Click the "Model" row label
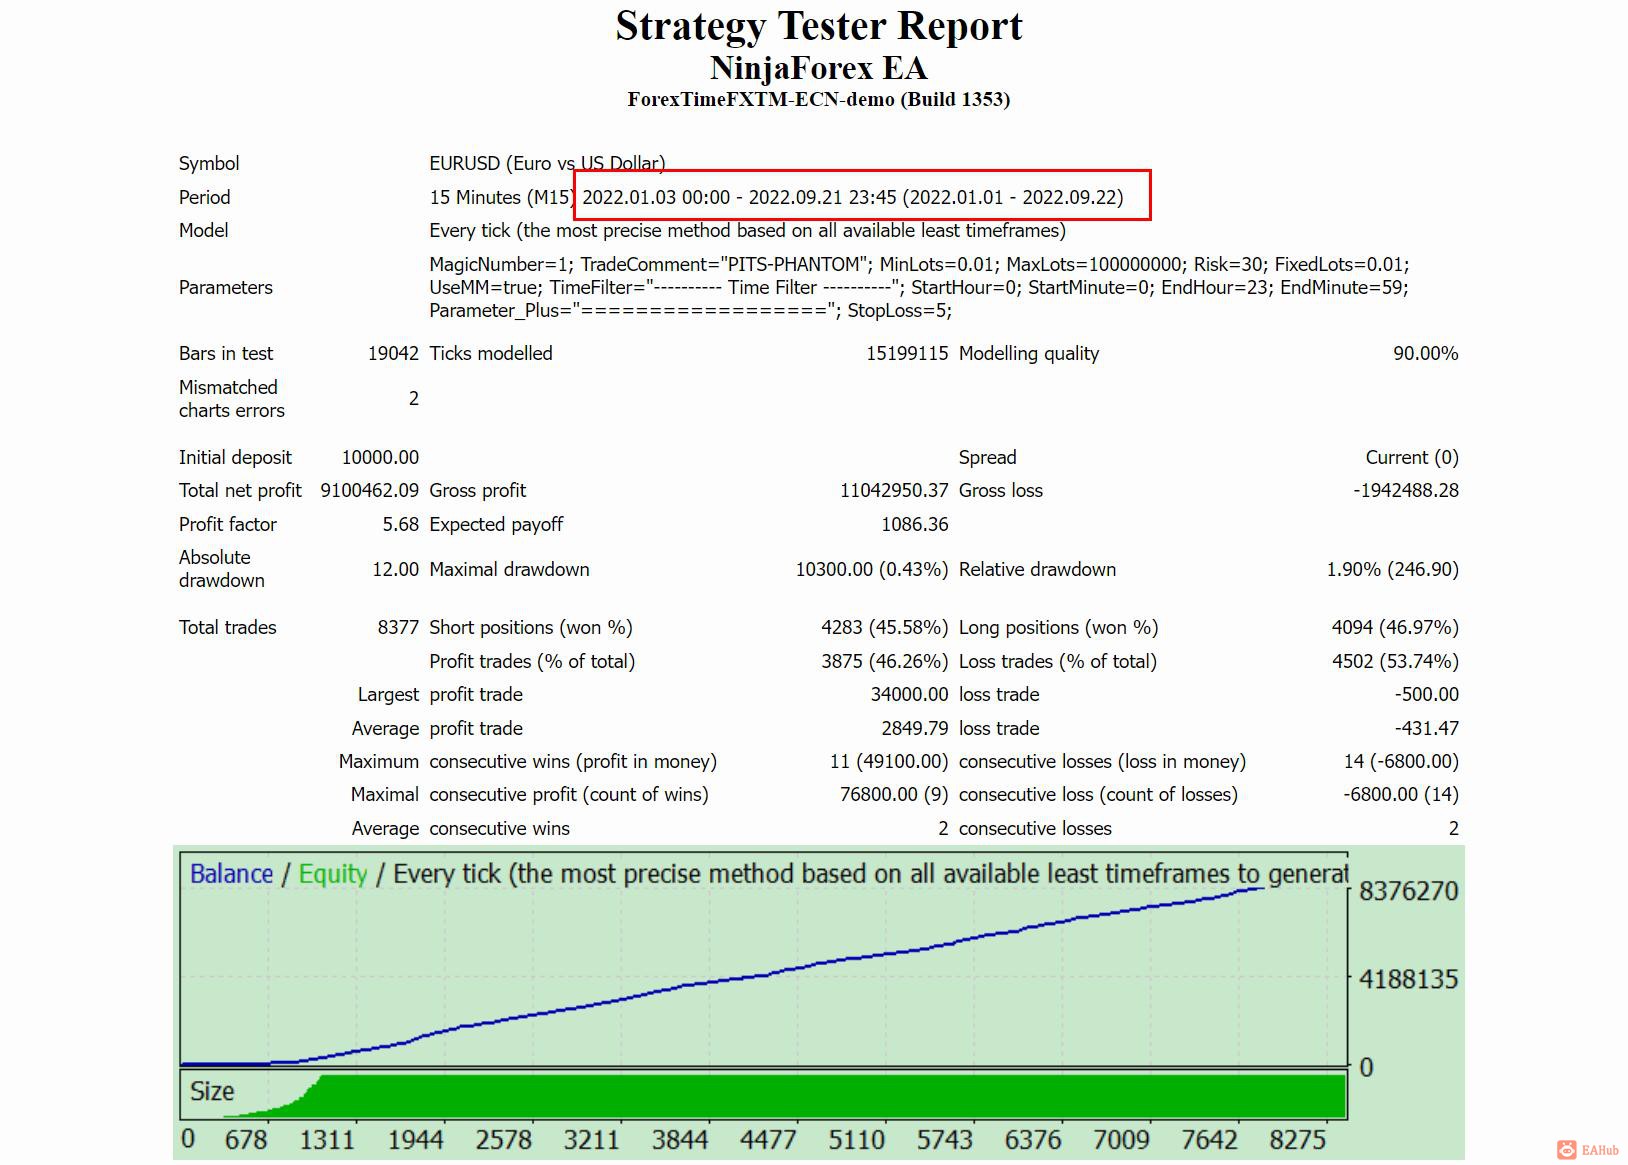 click(203, 230)
